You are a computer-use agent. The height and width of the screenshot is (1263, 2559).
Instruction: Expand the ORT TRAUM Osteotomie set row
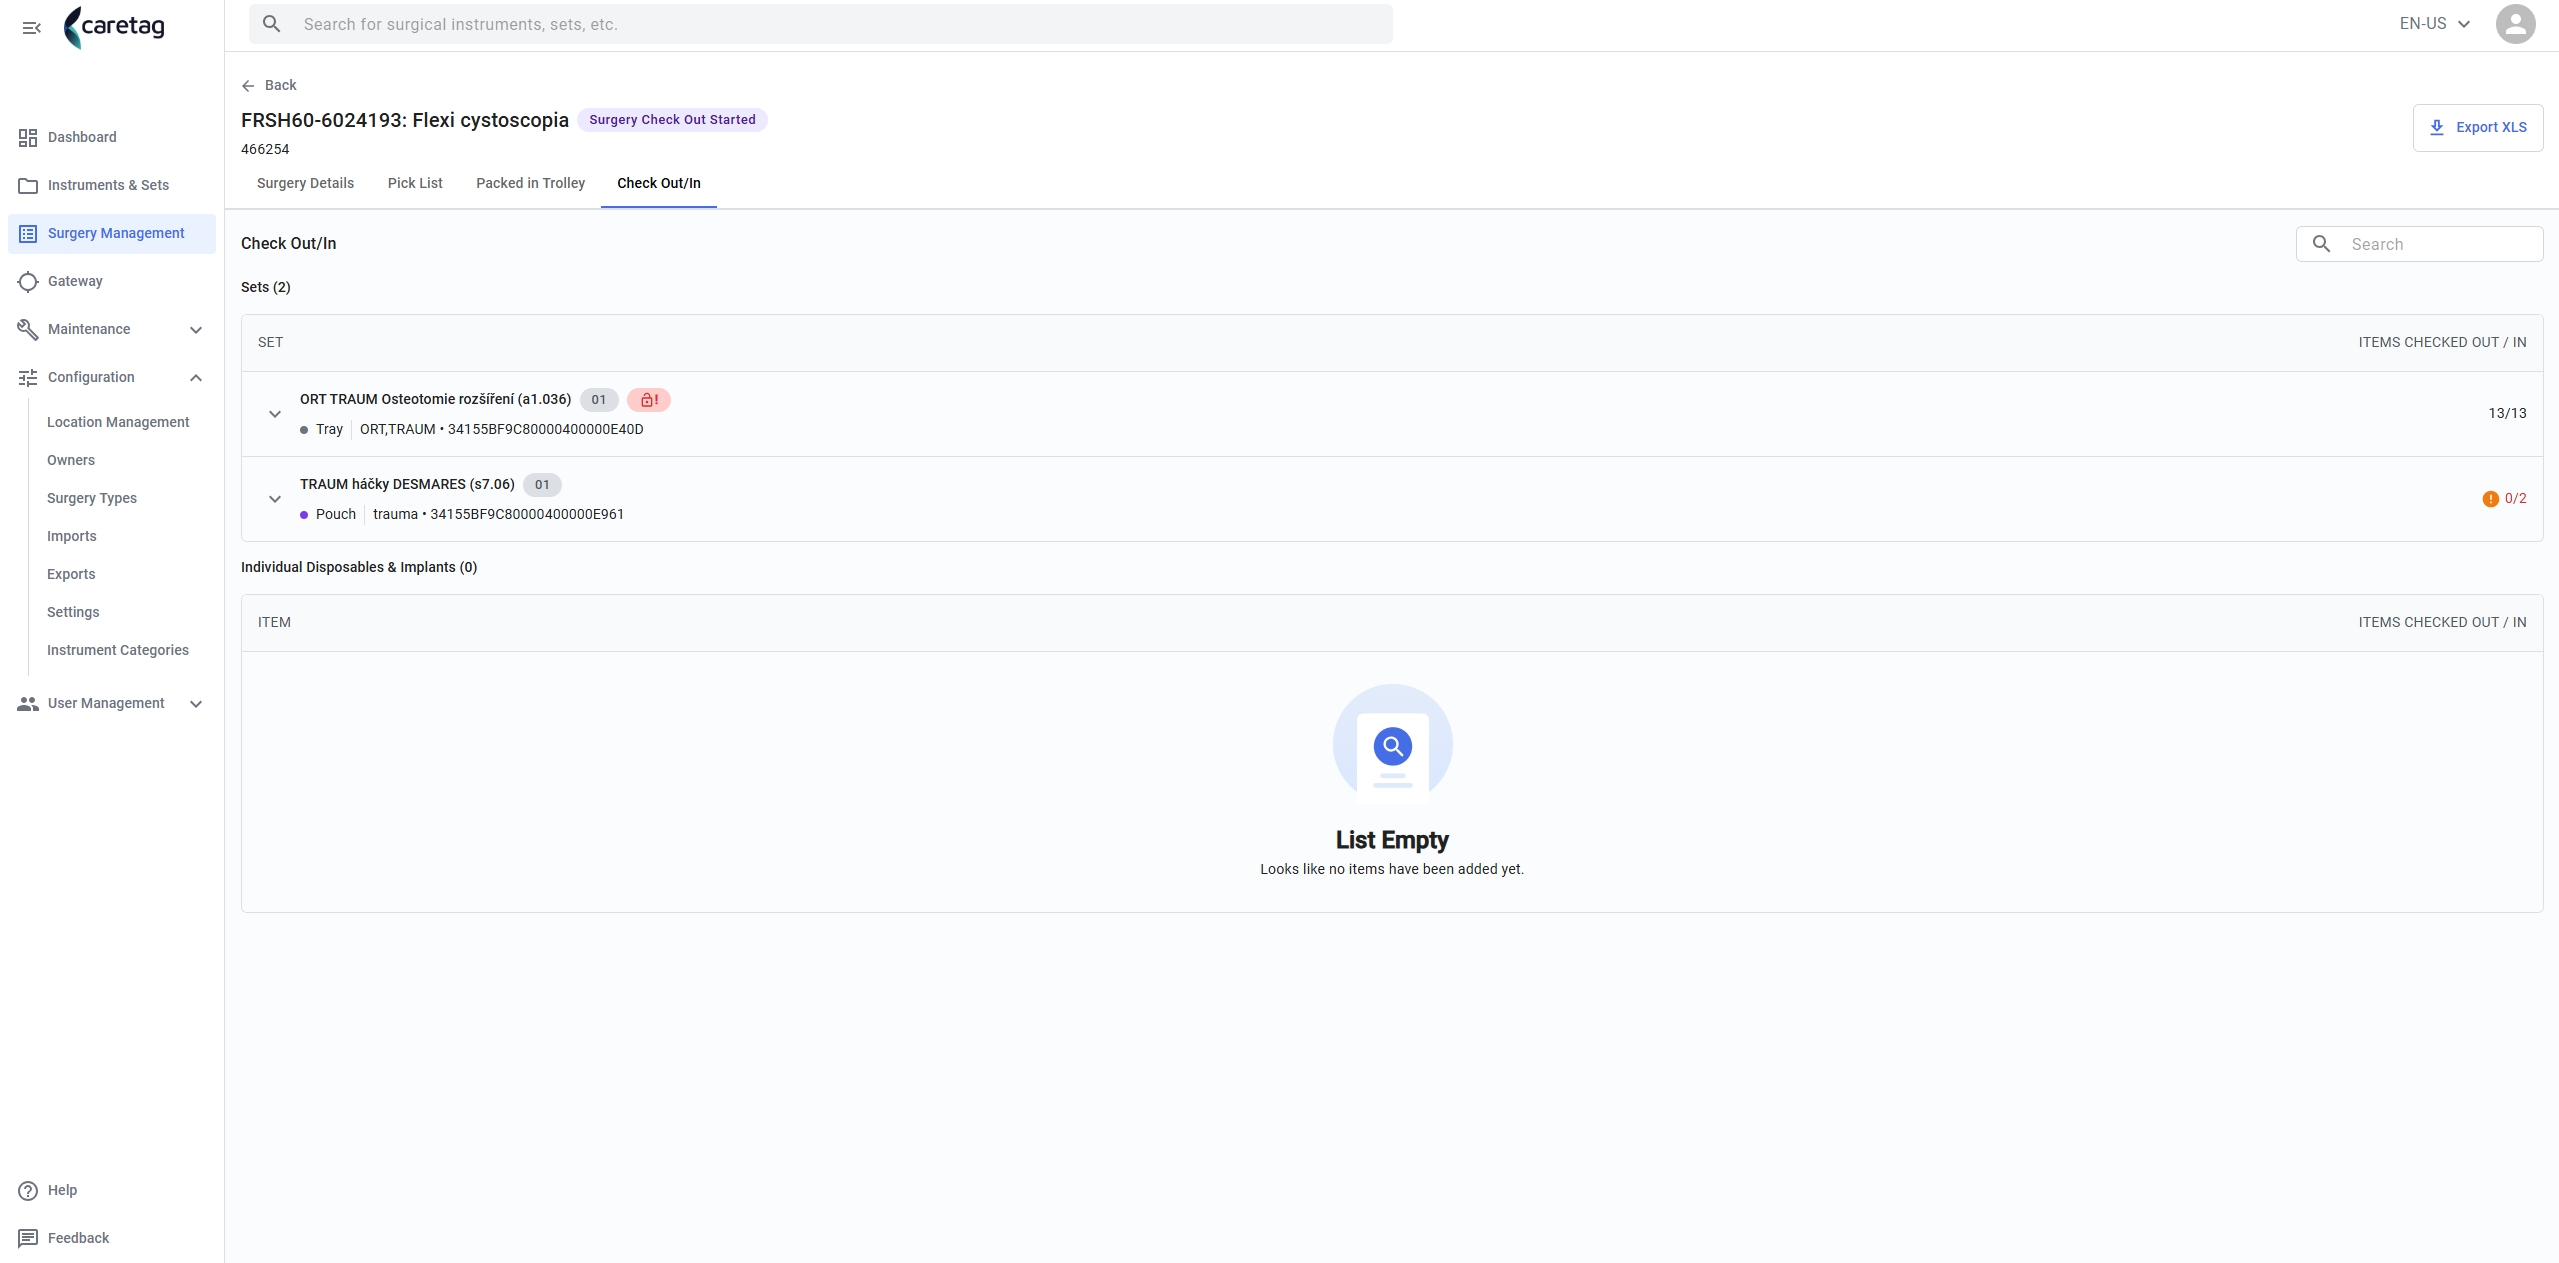(275, 414)
